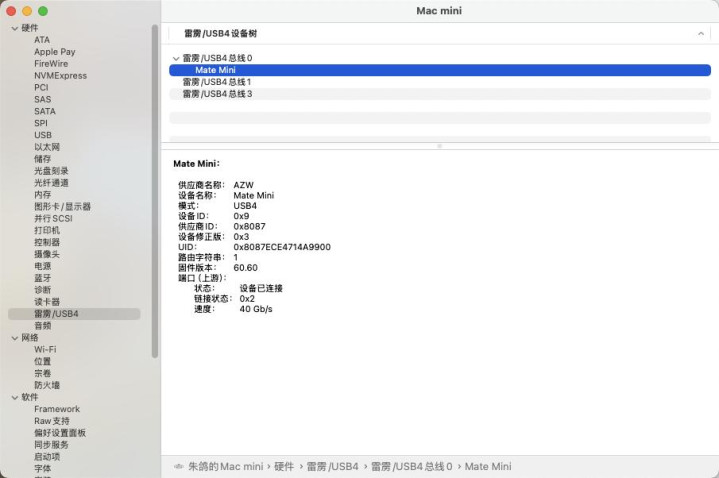The image size is (719, 478).
Task: Select 光盘刻录 in the sidebar
Action: point(51,171)
